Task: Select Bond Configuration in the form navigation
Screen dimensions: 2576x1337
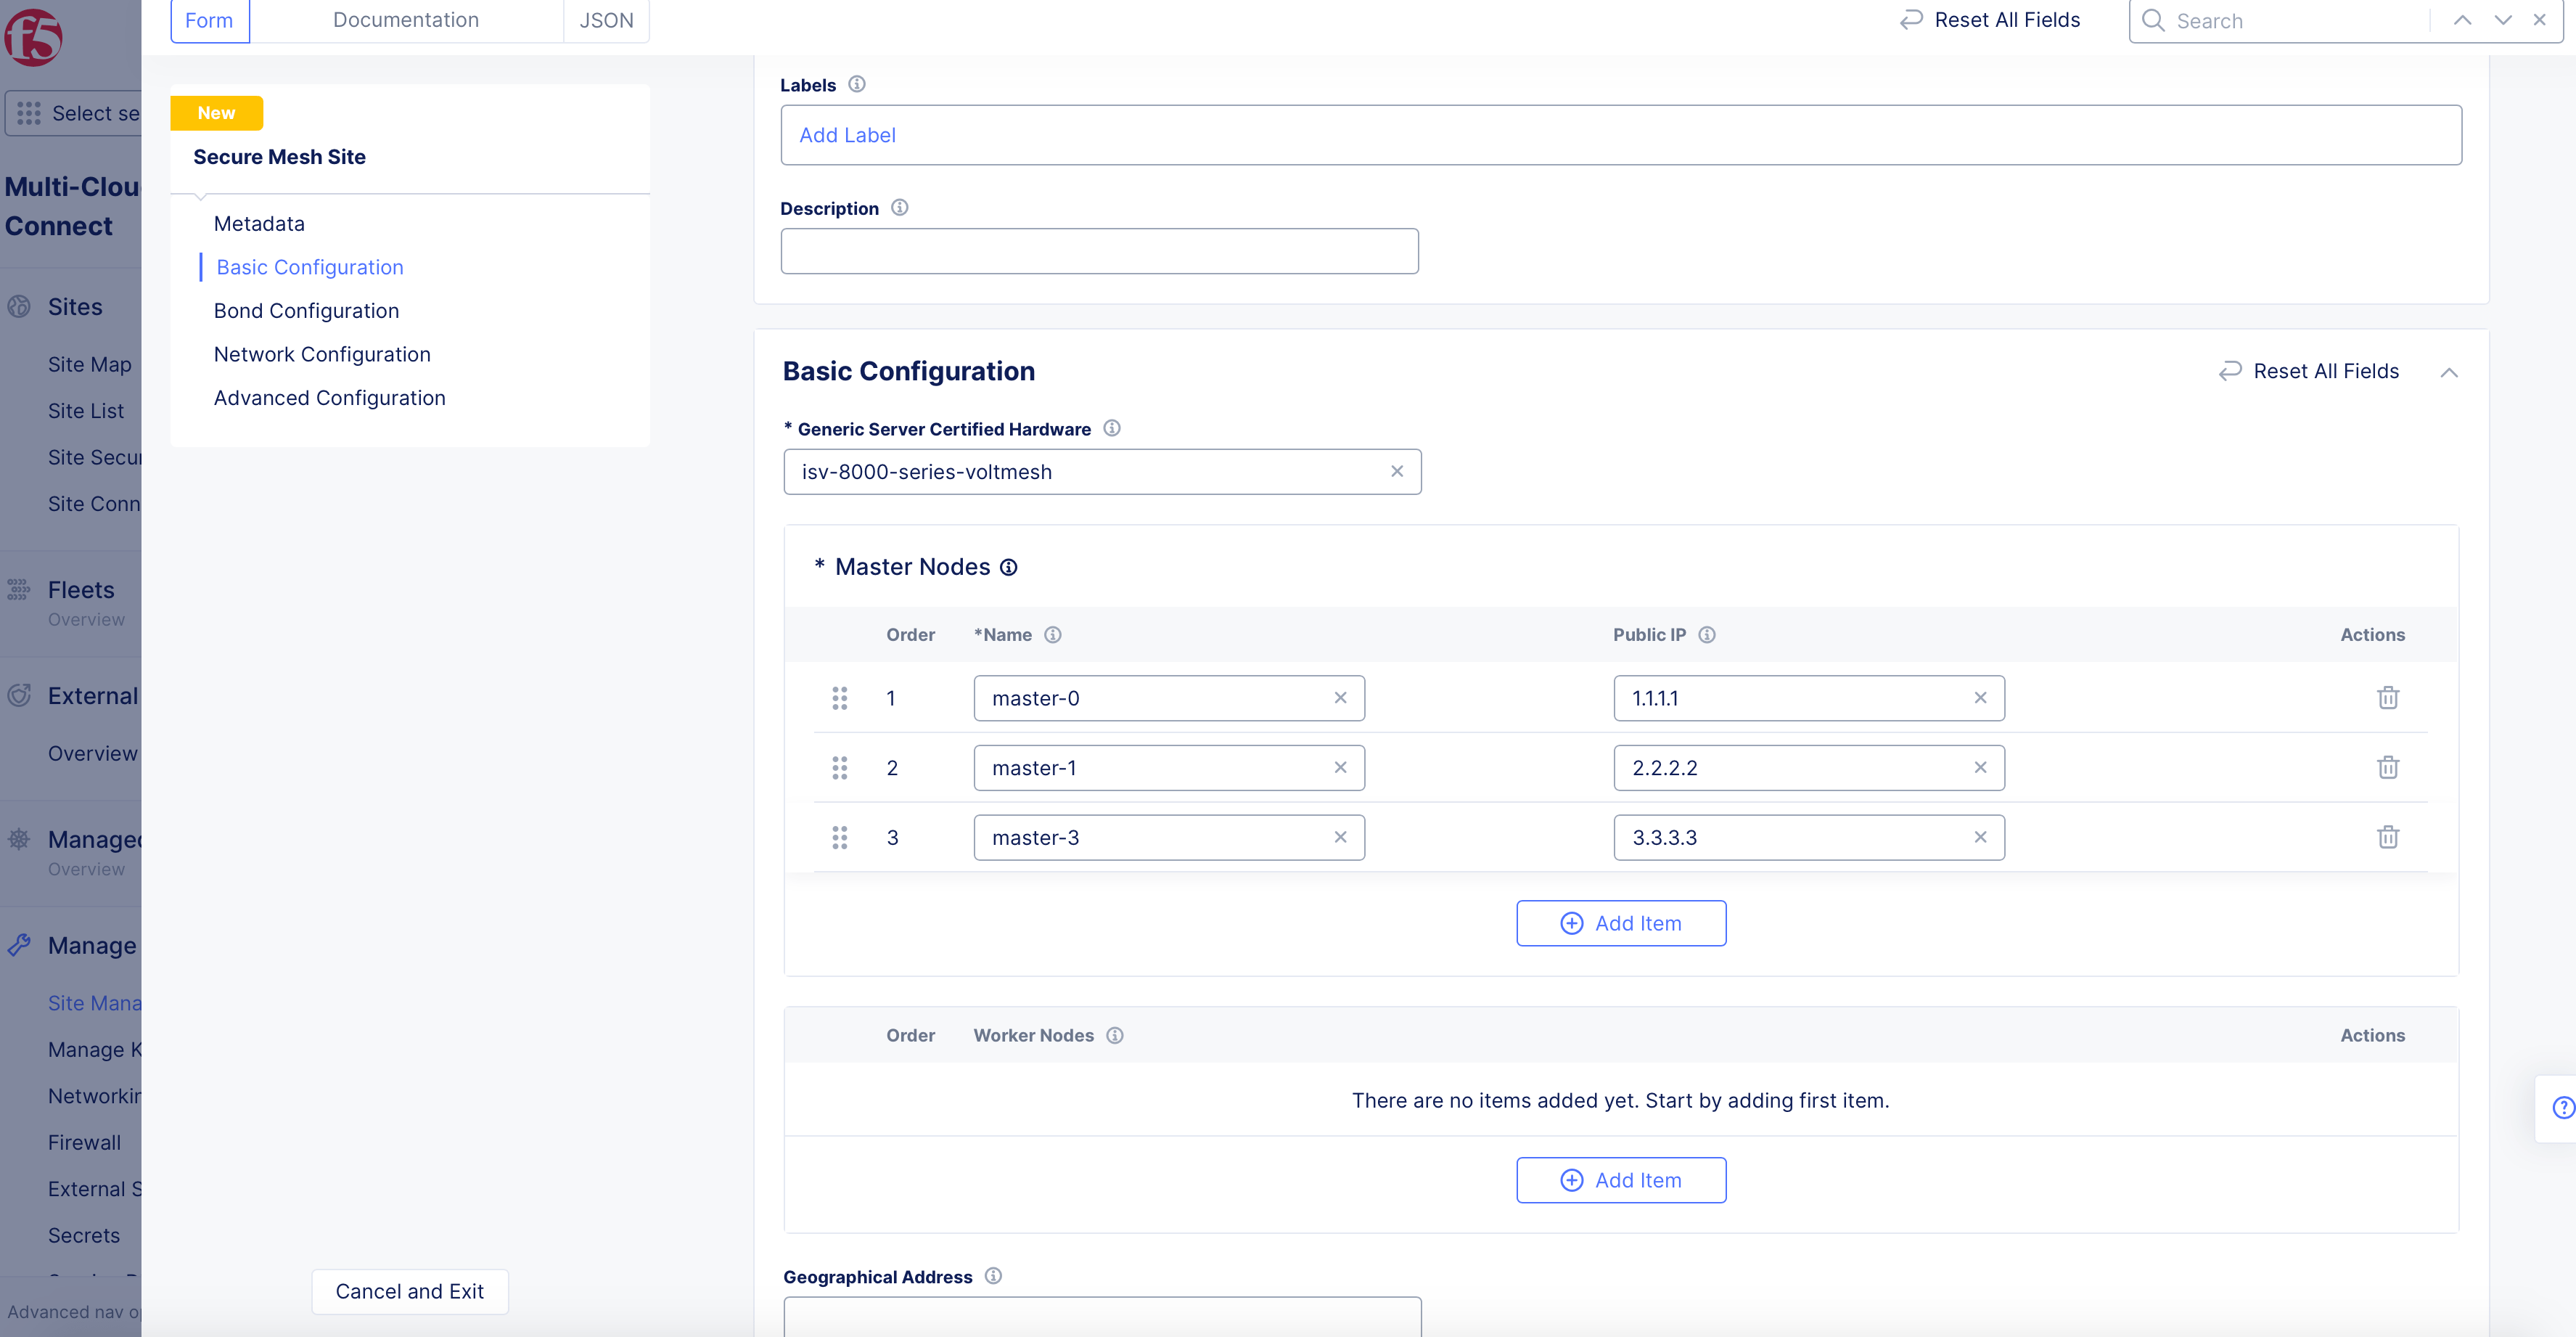Action: tap(306, 310)
